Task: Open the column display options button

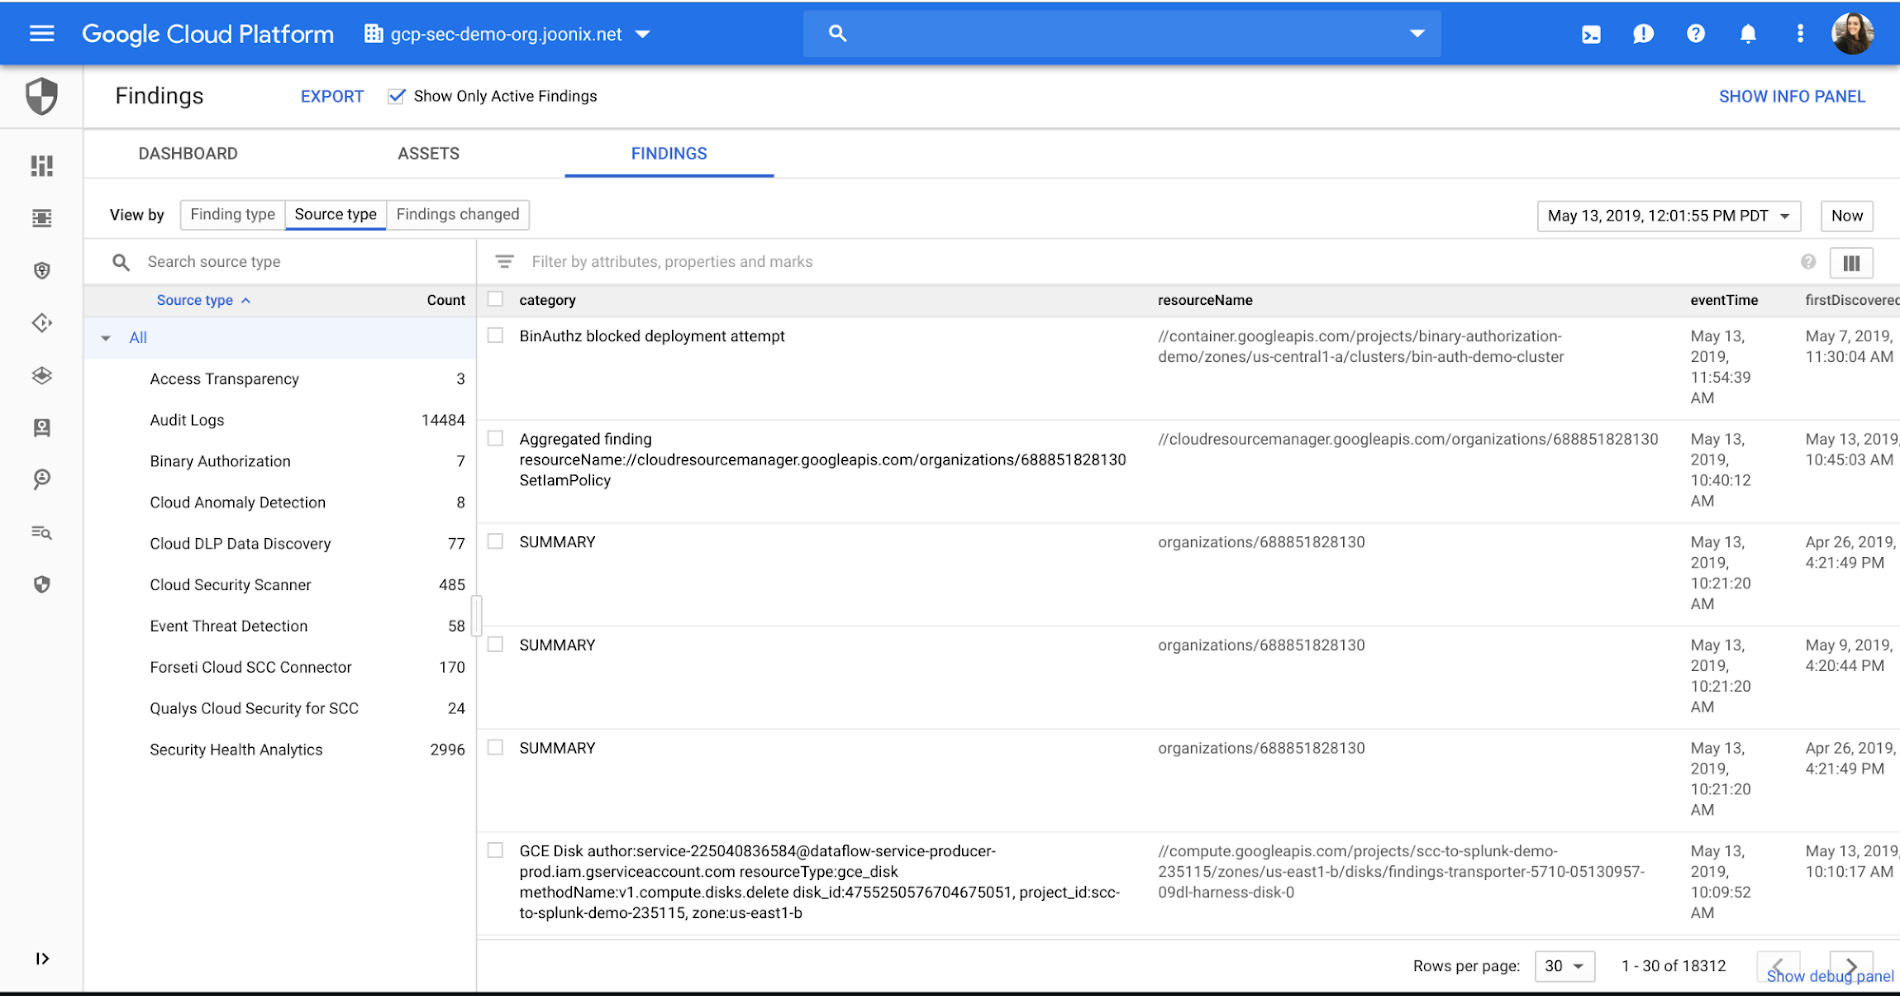Action: (1852, 263)
